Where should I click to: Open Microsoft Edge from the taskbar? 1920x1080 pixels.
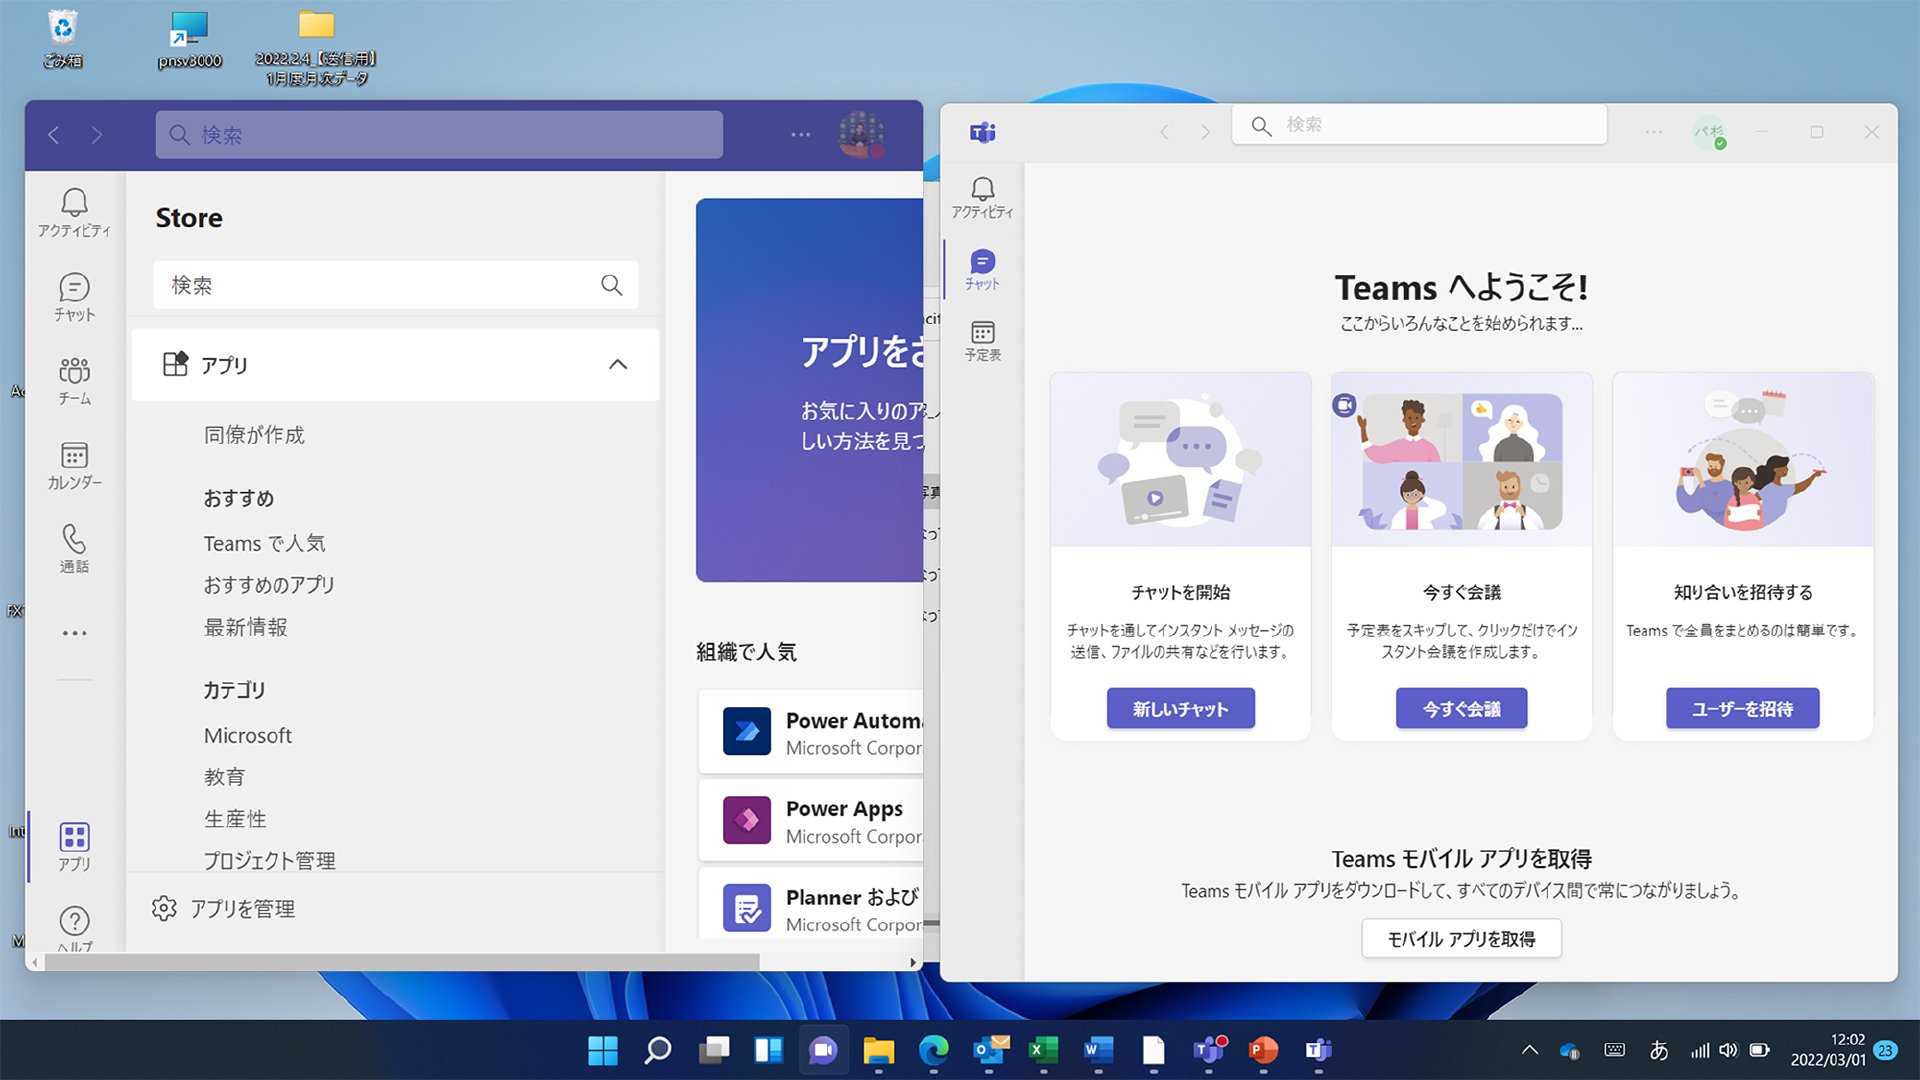pyautogui.click(x=933, y=1050)
